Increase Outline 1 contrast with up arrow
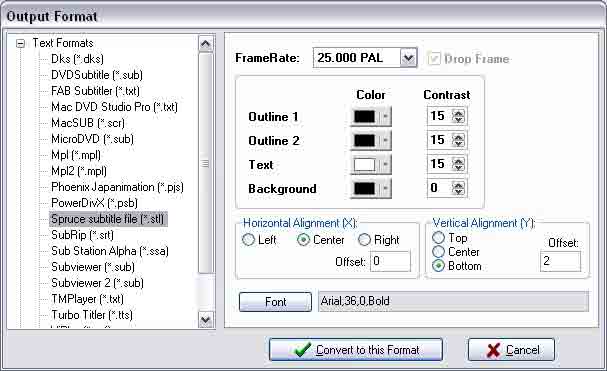 point(459,113)
